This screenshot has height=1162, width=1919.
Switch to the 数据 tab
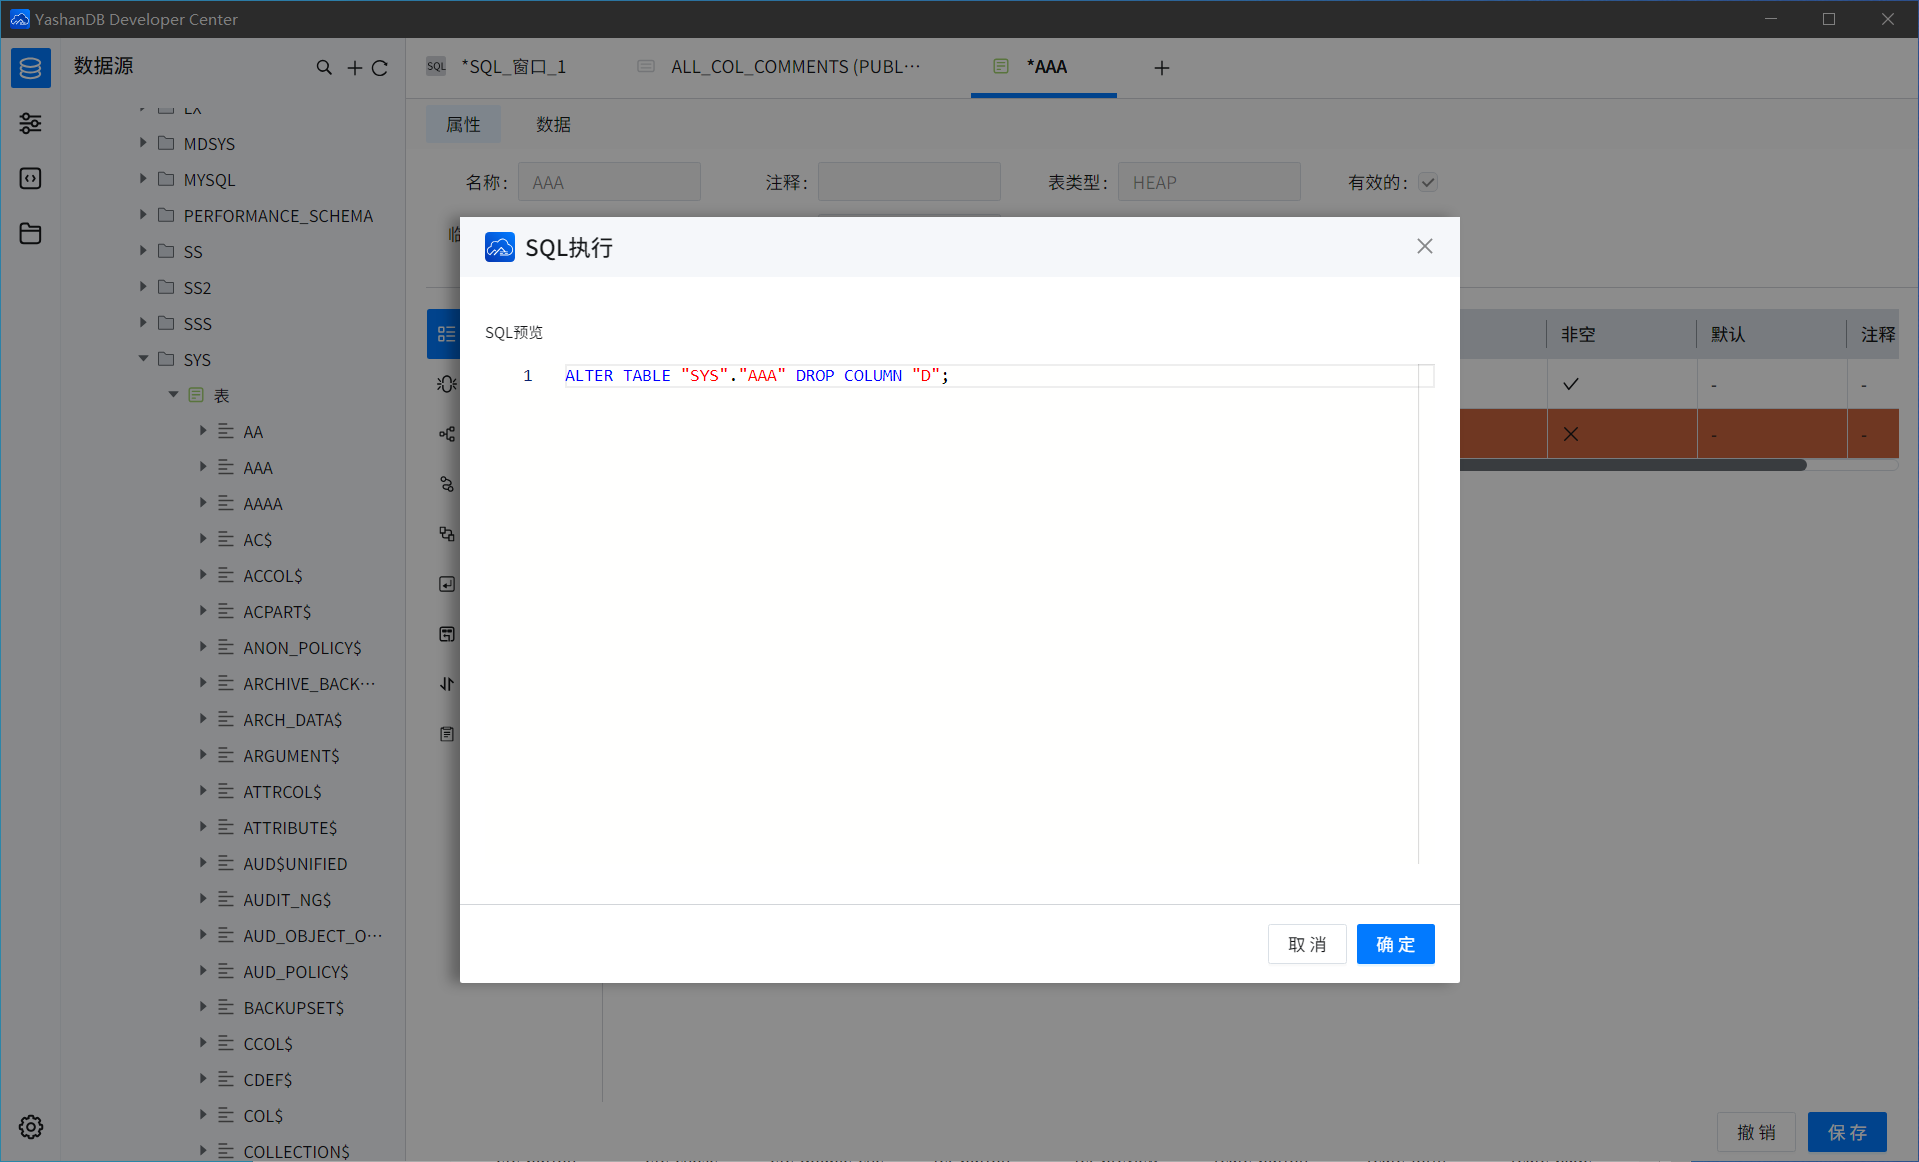[553, 124]
